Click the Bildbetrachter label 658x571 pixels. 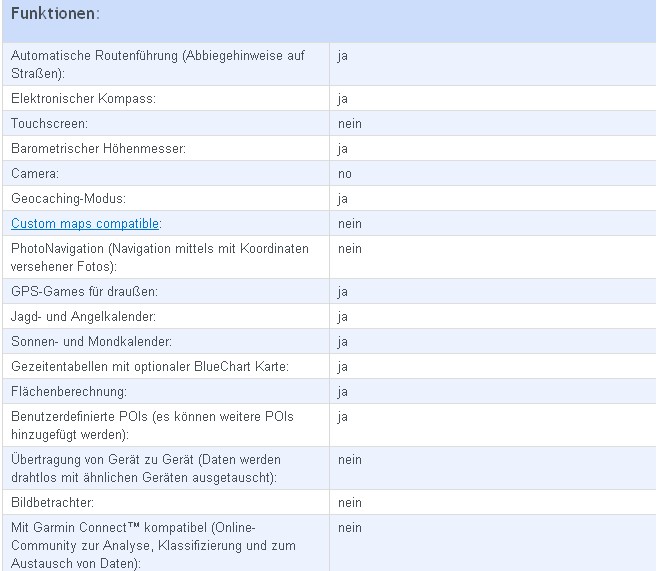[52, 503]
